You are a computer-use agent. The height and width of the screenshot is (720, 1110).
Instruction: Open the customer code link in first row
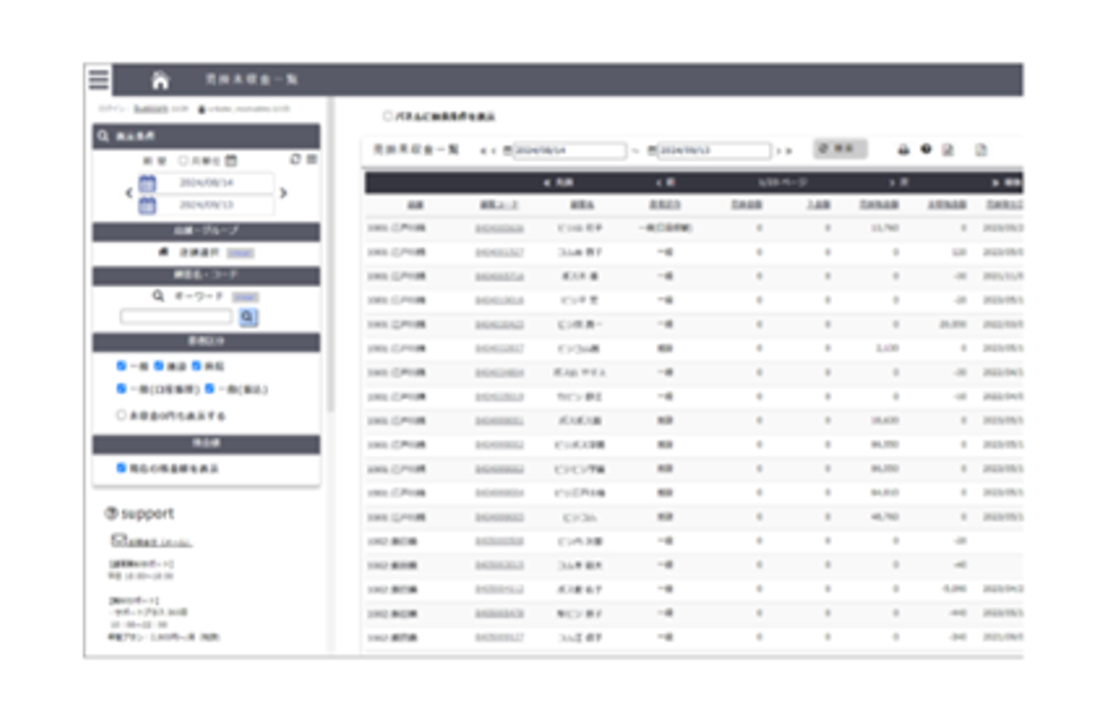(x=499, y=228)
